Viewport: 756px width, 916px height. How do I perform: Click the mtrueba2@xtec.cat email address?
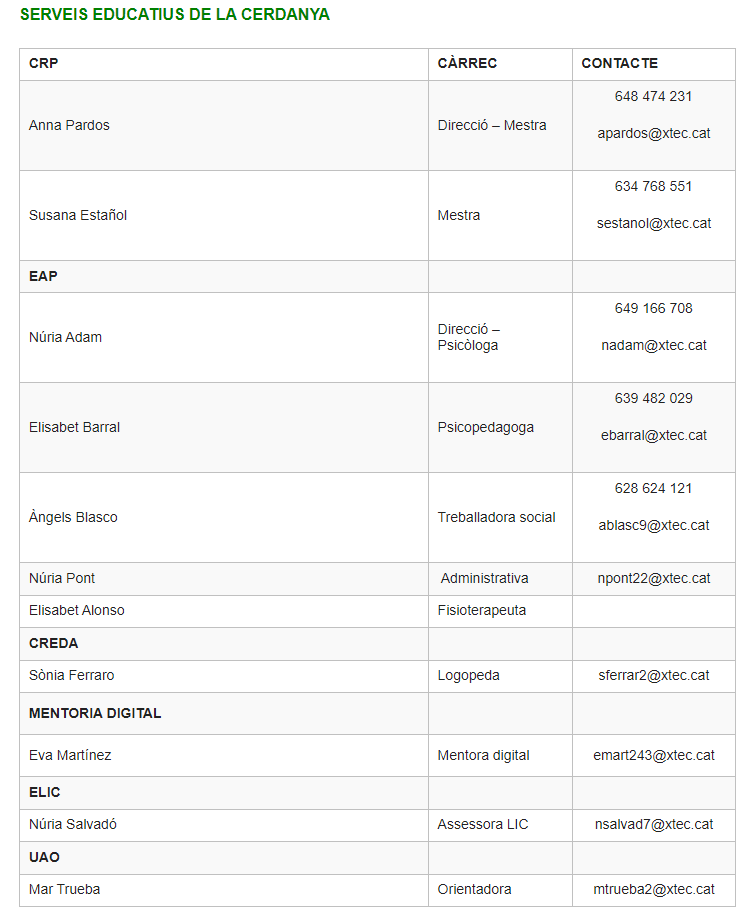point(654,889)
